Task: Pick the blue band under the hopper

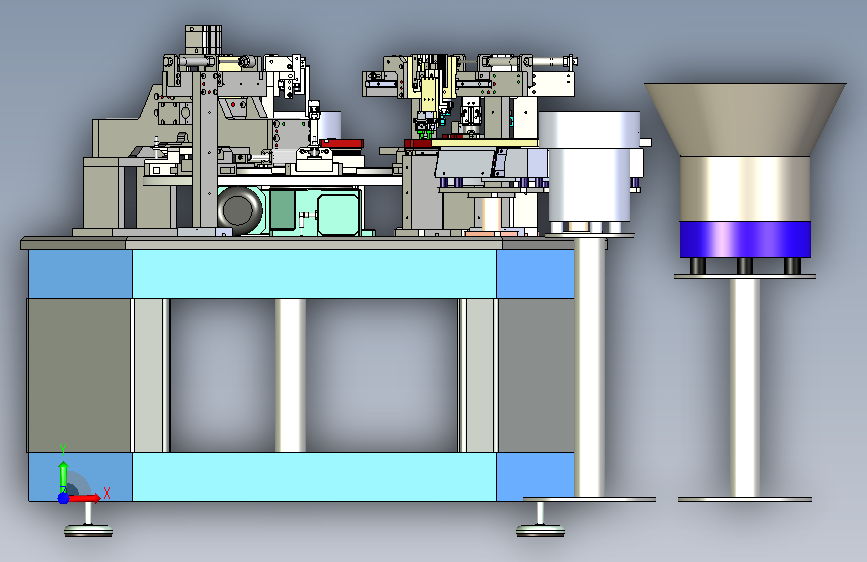Action: 745,240
